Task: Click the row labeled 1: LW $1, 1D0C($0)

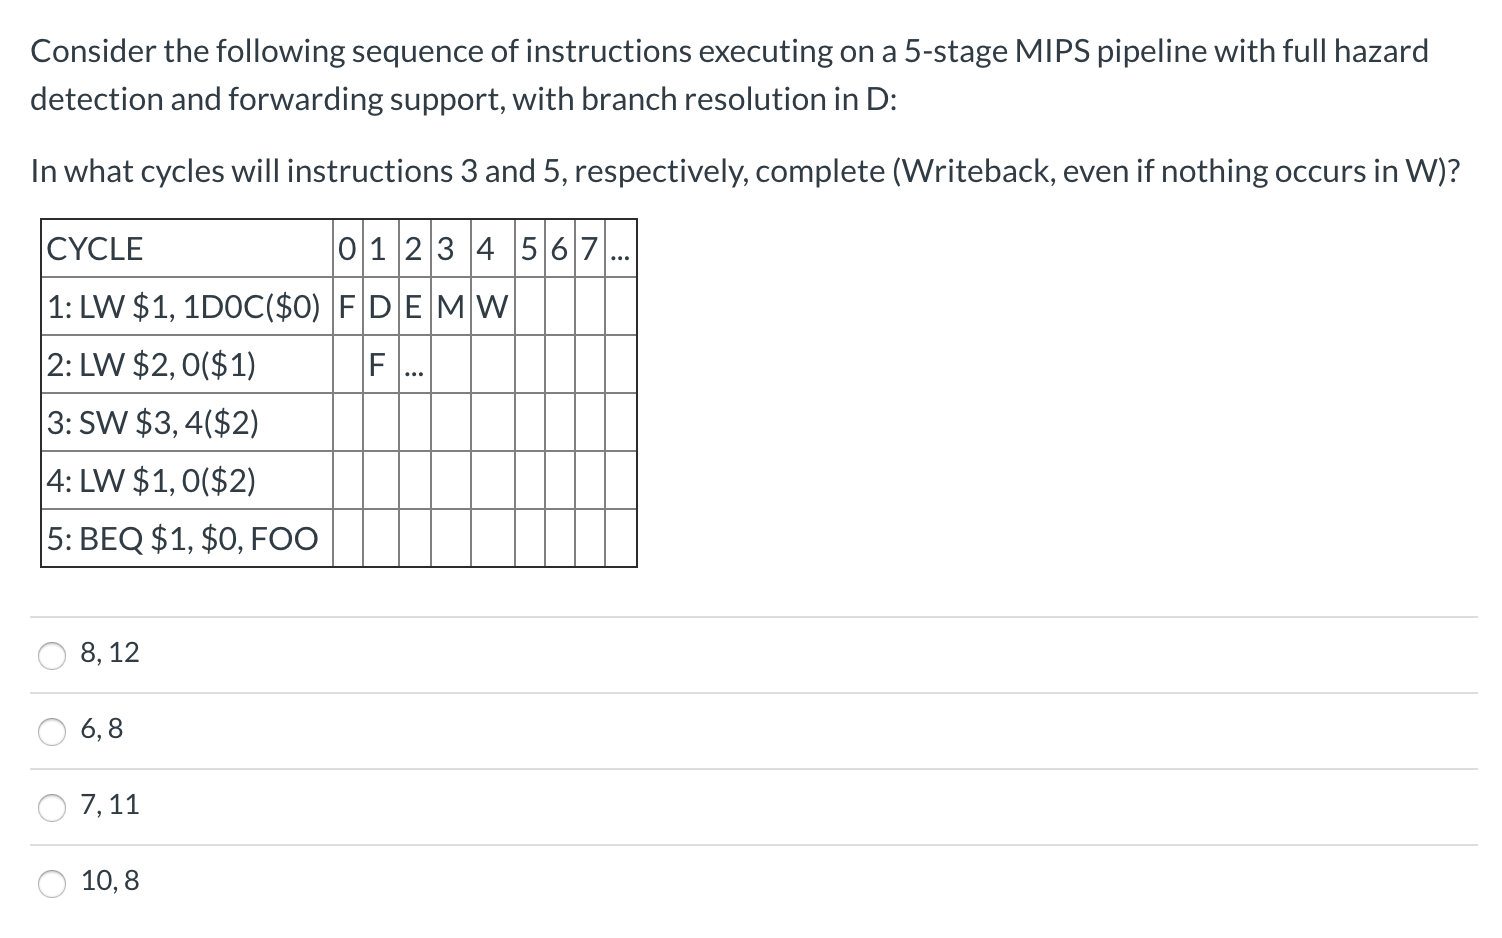Action: click(183, 307)
